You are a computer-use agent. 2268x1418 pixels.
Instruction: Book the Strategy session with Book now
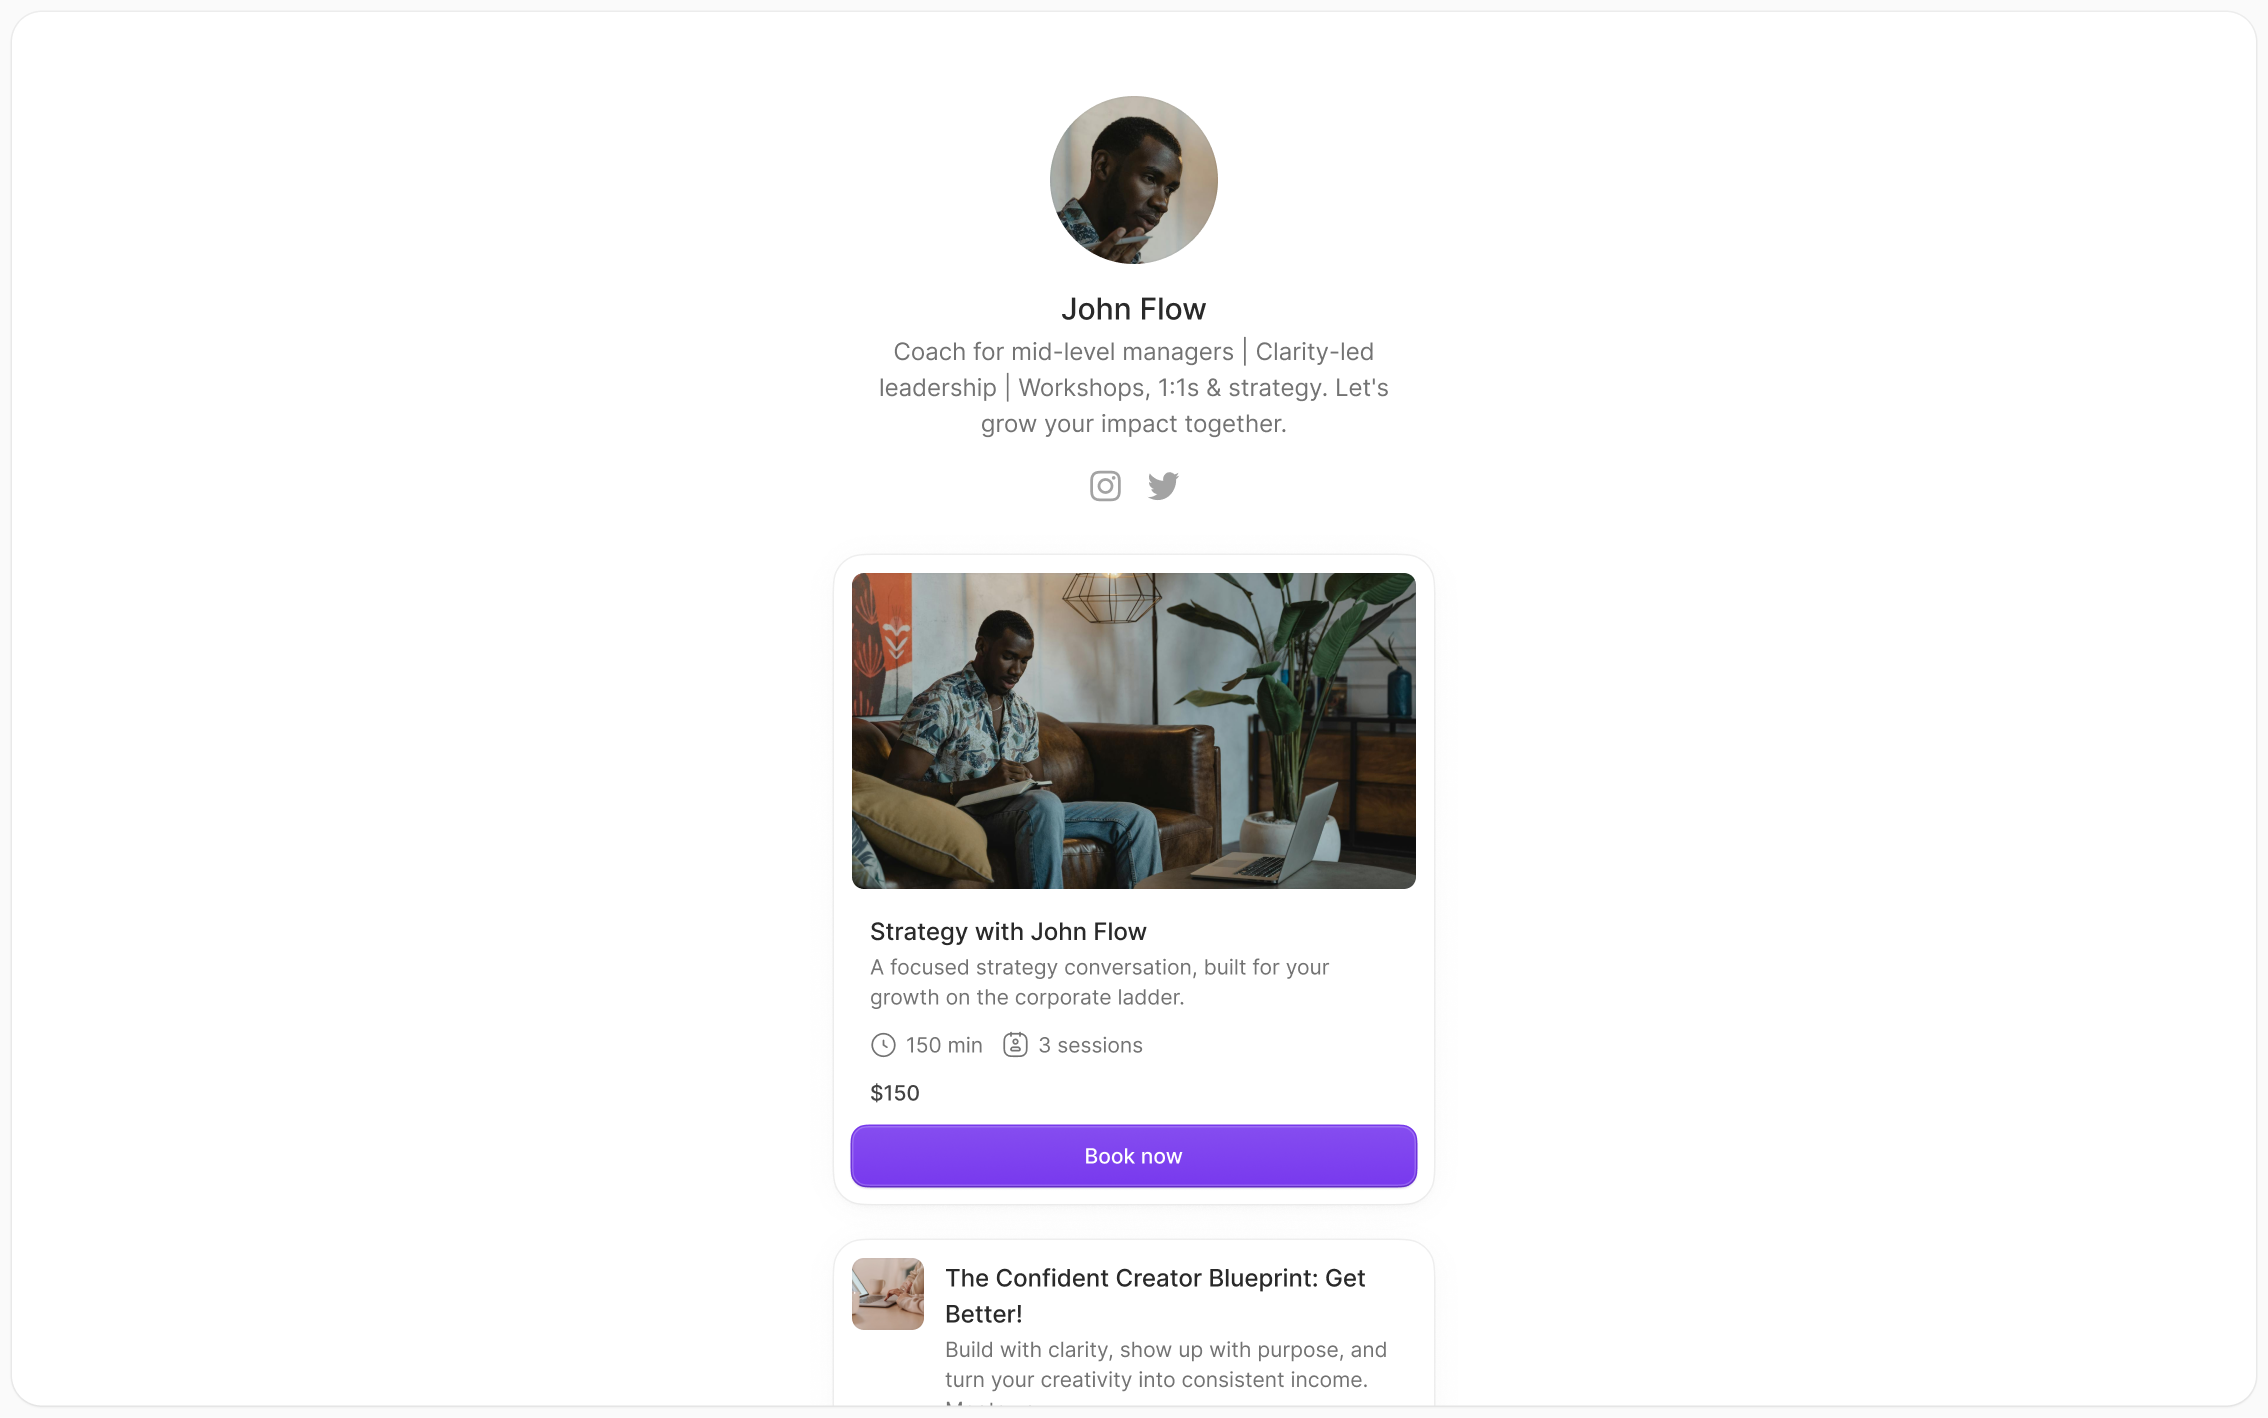pyautogui.click(x=1134, y=1156)
